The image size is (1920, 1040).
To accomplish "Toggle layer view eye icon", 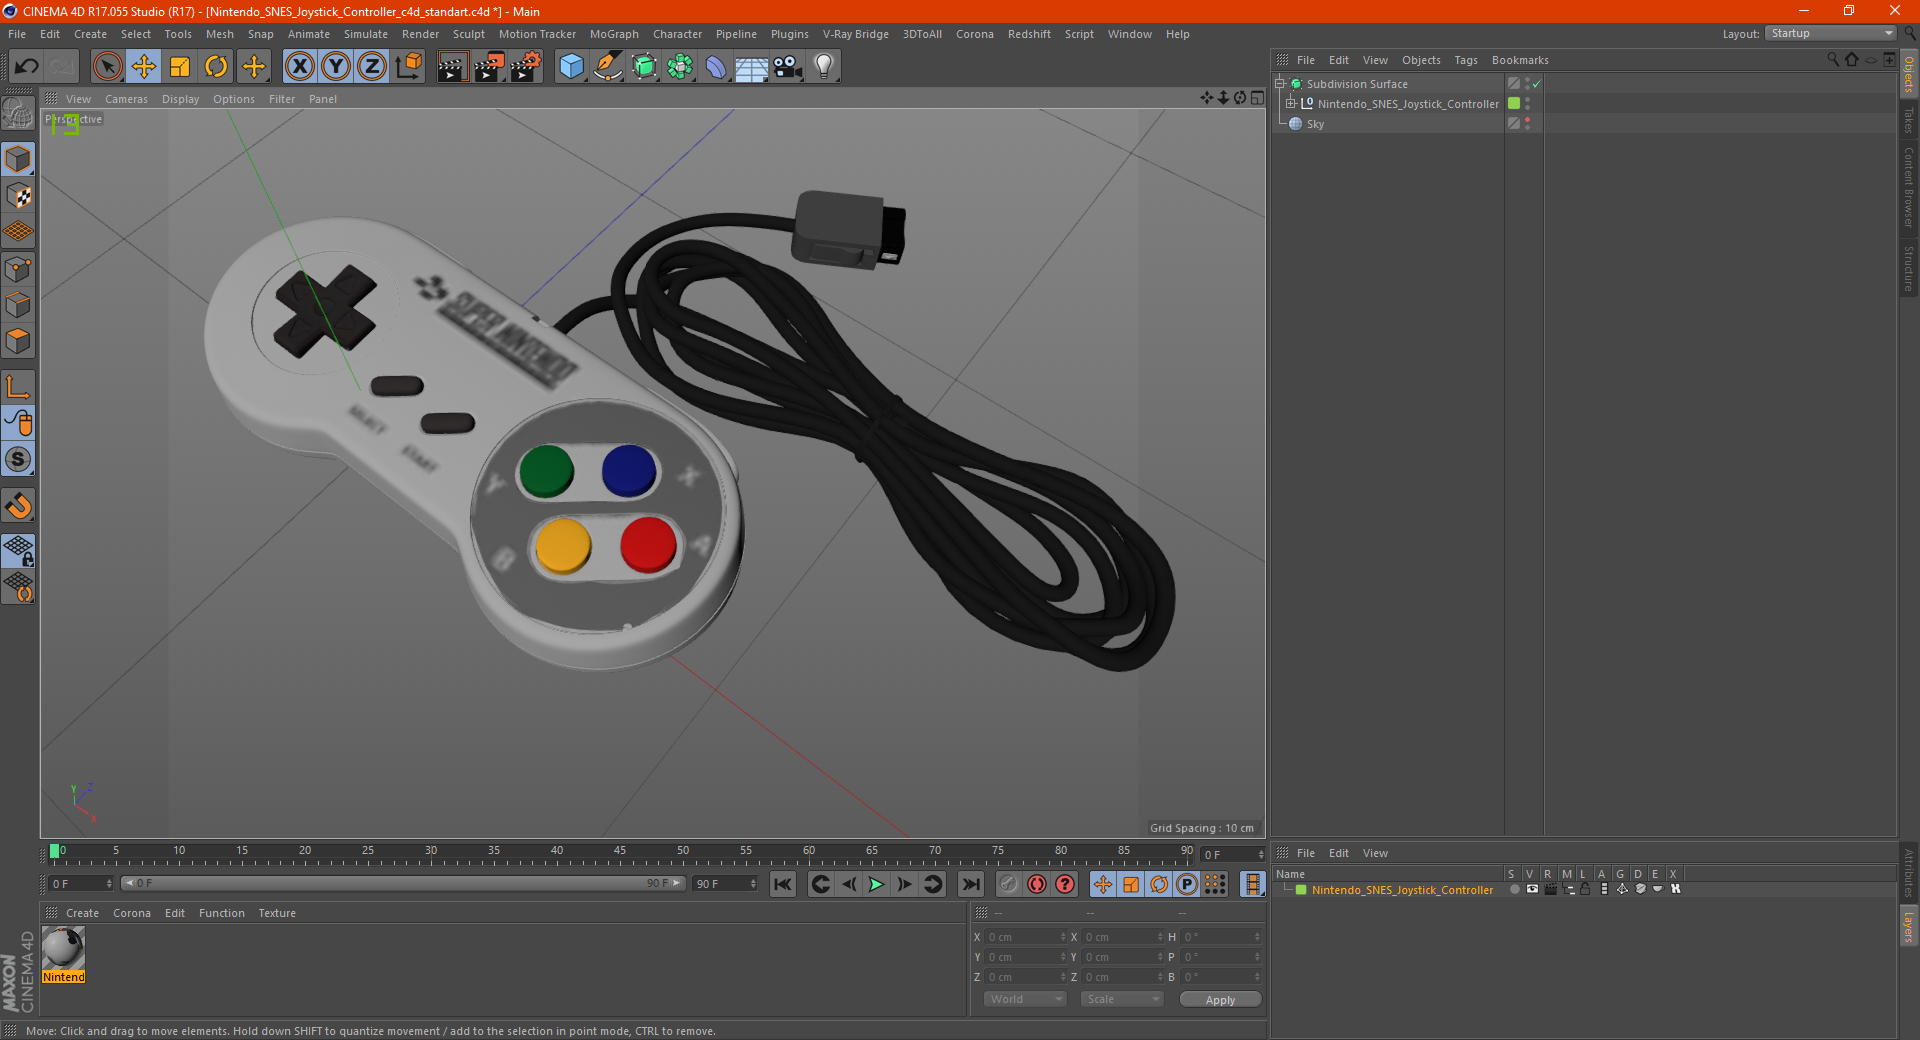I will (x=1532, y=889).
